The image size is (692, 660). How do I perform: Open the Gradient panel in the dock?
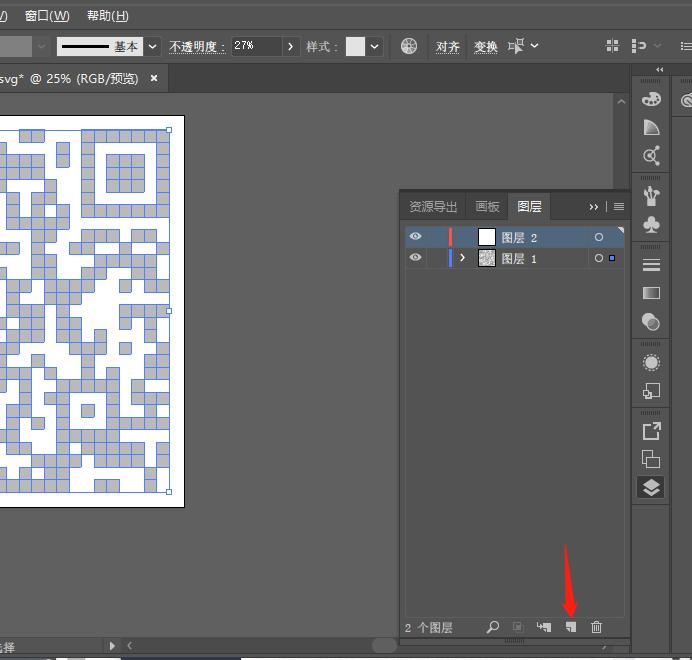point(651,293)
